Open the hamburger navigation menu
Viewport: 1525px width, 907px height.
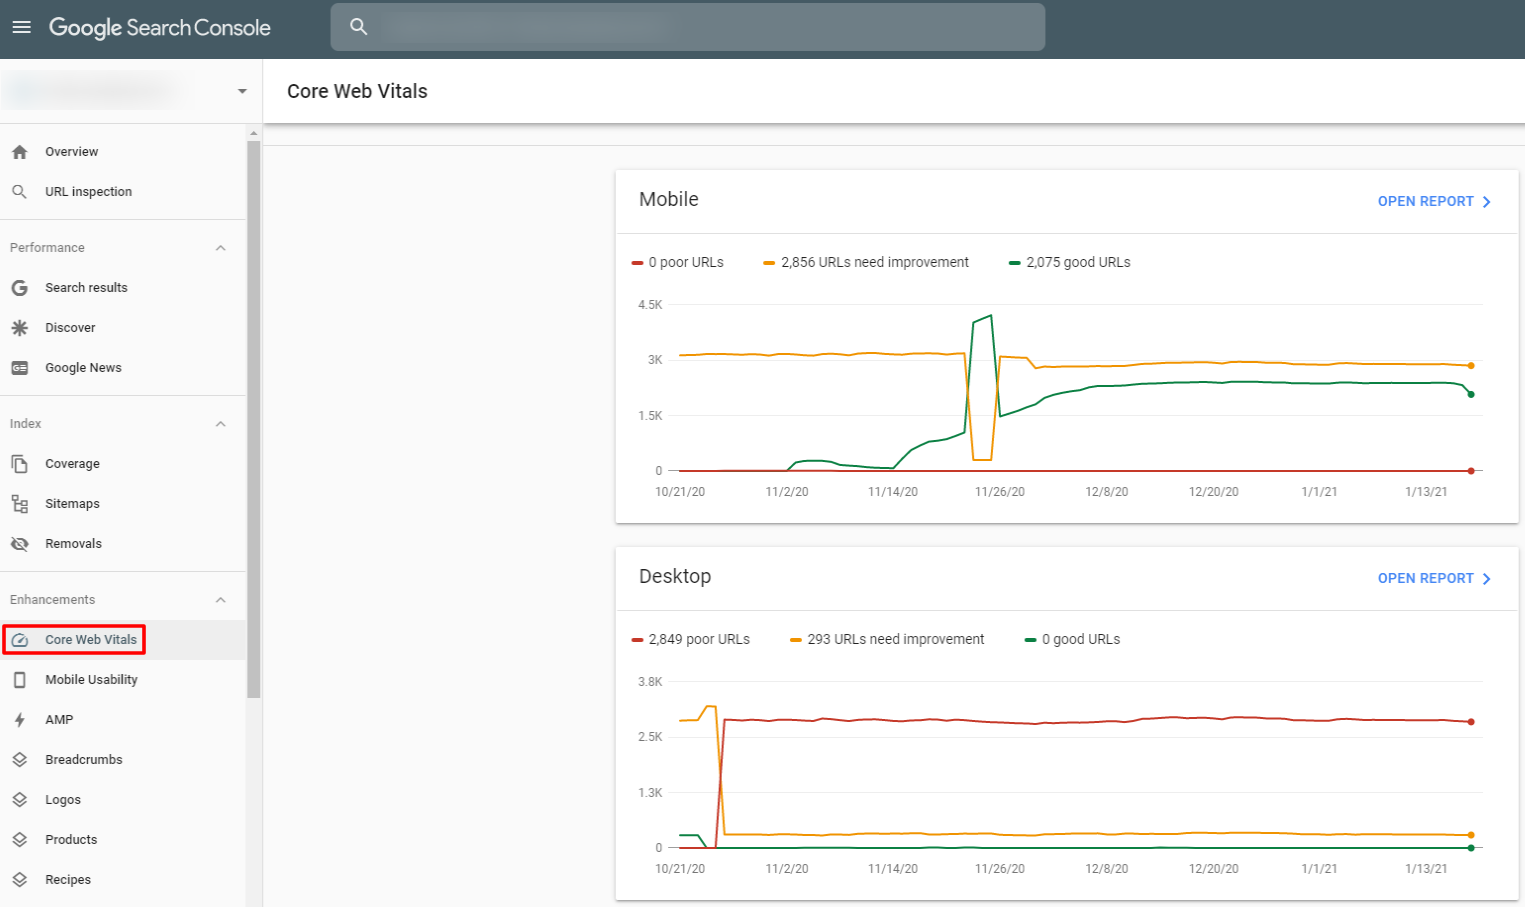[21, 27]
